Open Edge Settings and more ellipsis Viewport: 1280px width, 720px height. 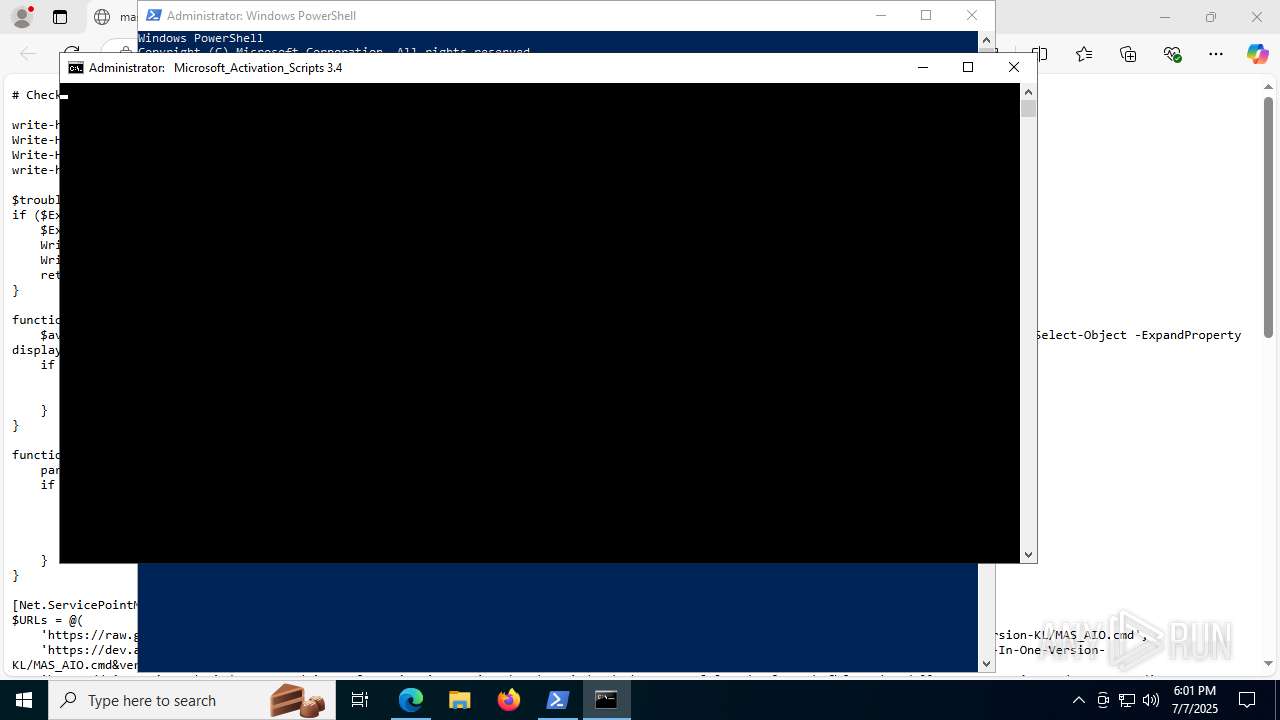point(1216,54)
